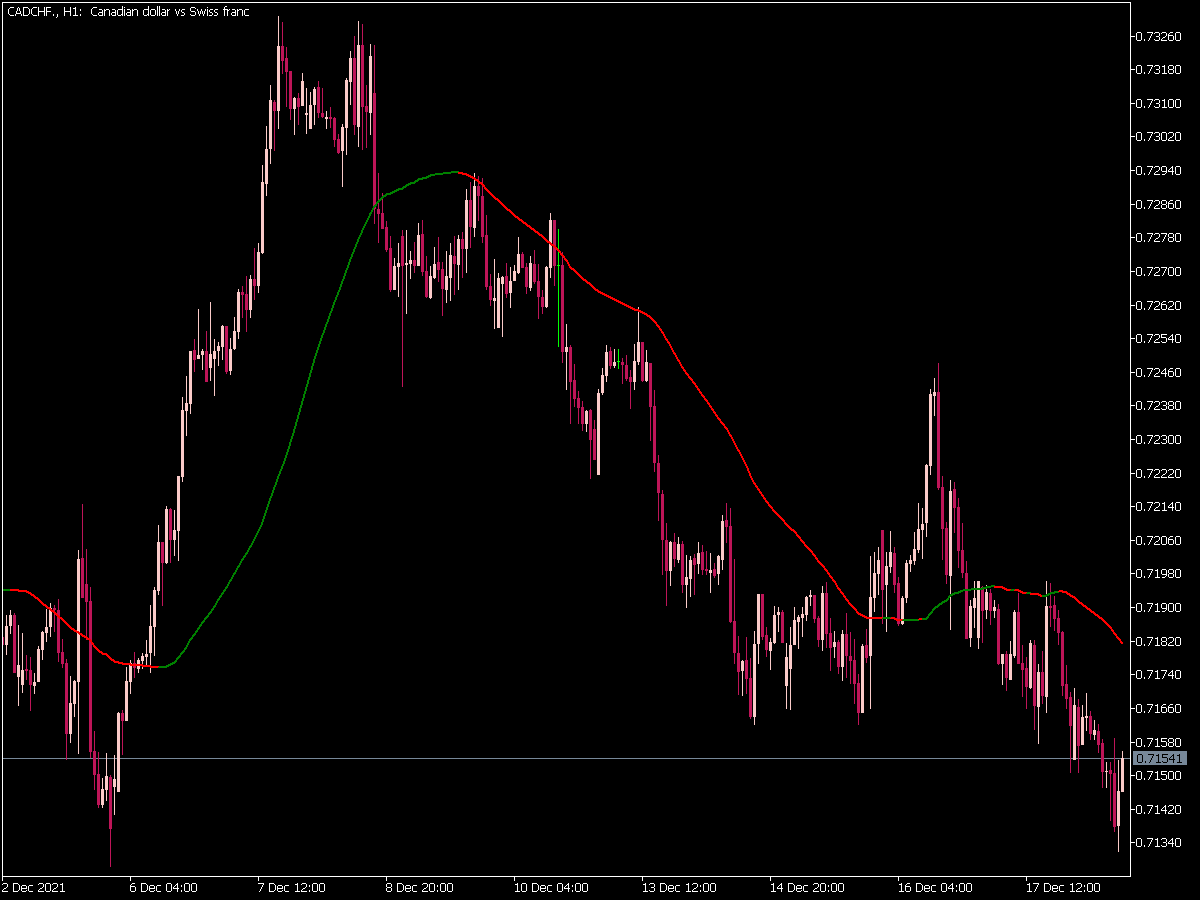Click the 0.71980 price axis label

coord(1157,574)
